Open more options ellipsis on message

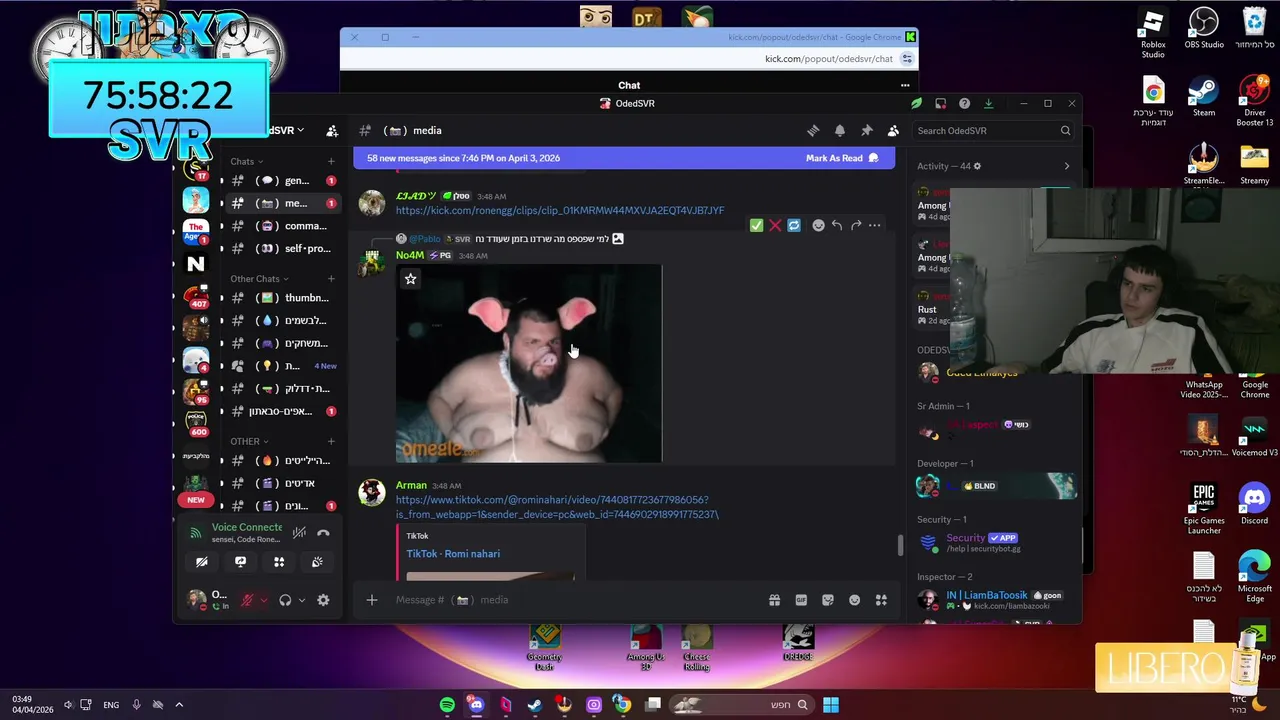coord(875,225)
